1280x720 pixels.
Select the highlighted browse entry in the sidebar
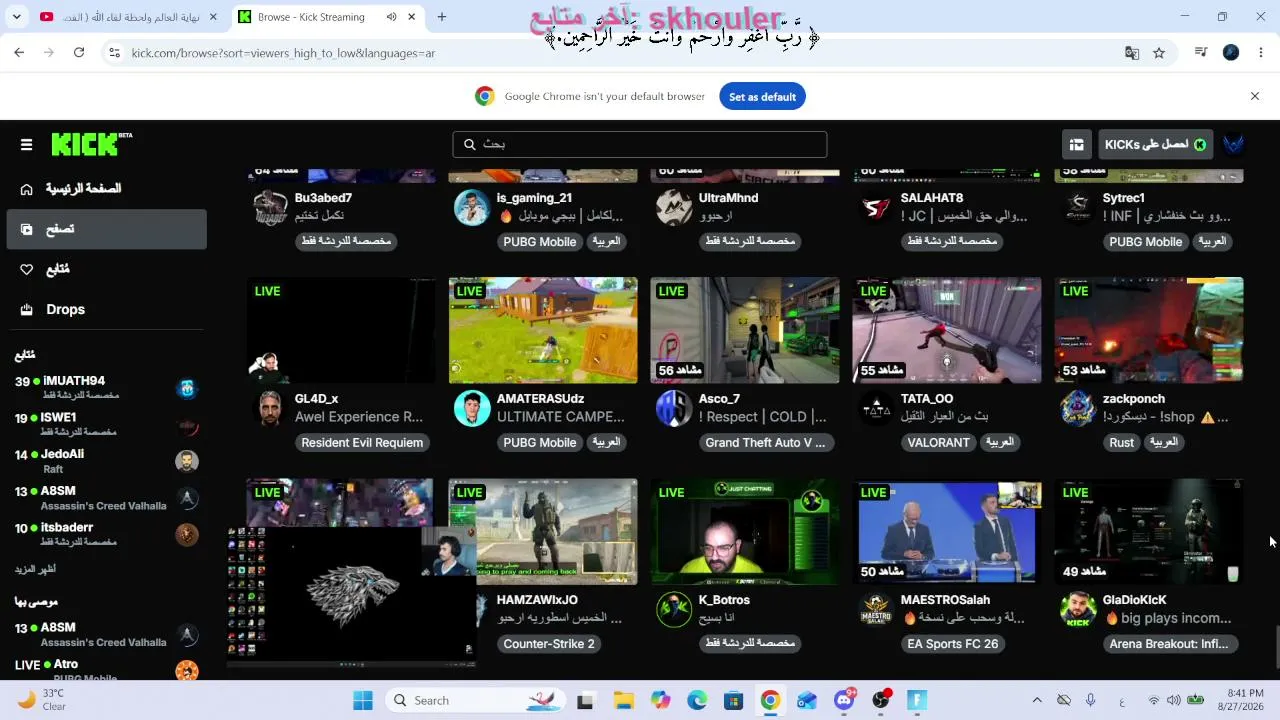106,229
